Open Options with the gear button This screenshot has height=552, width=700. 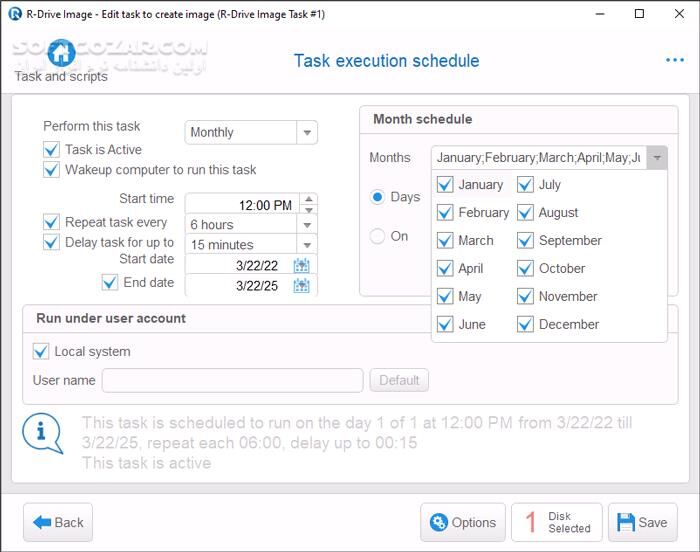point(462,522)
